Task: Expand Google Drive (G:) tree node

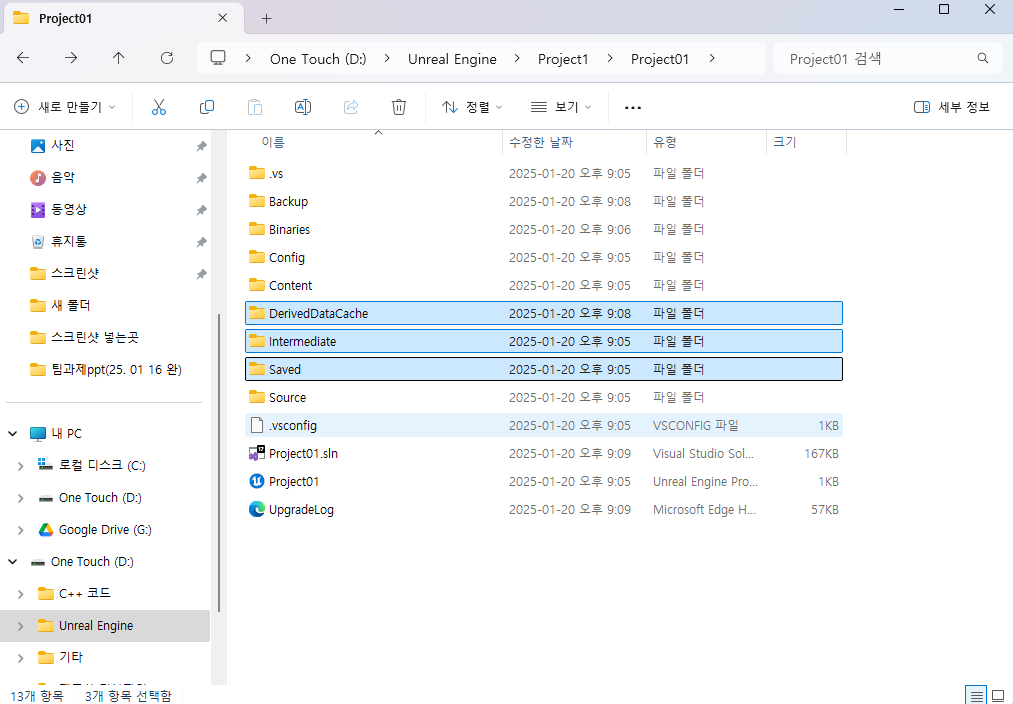Action: point(21,530)
